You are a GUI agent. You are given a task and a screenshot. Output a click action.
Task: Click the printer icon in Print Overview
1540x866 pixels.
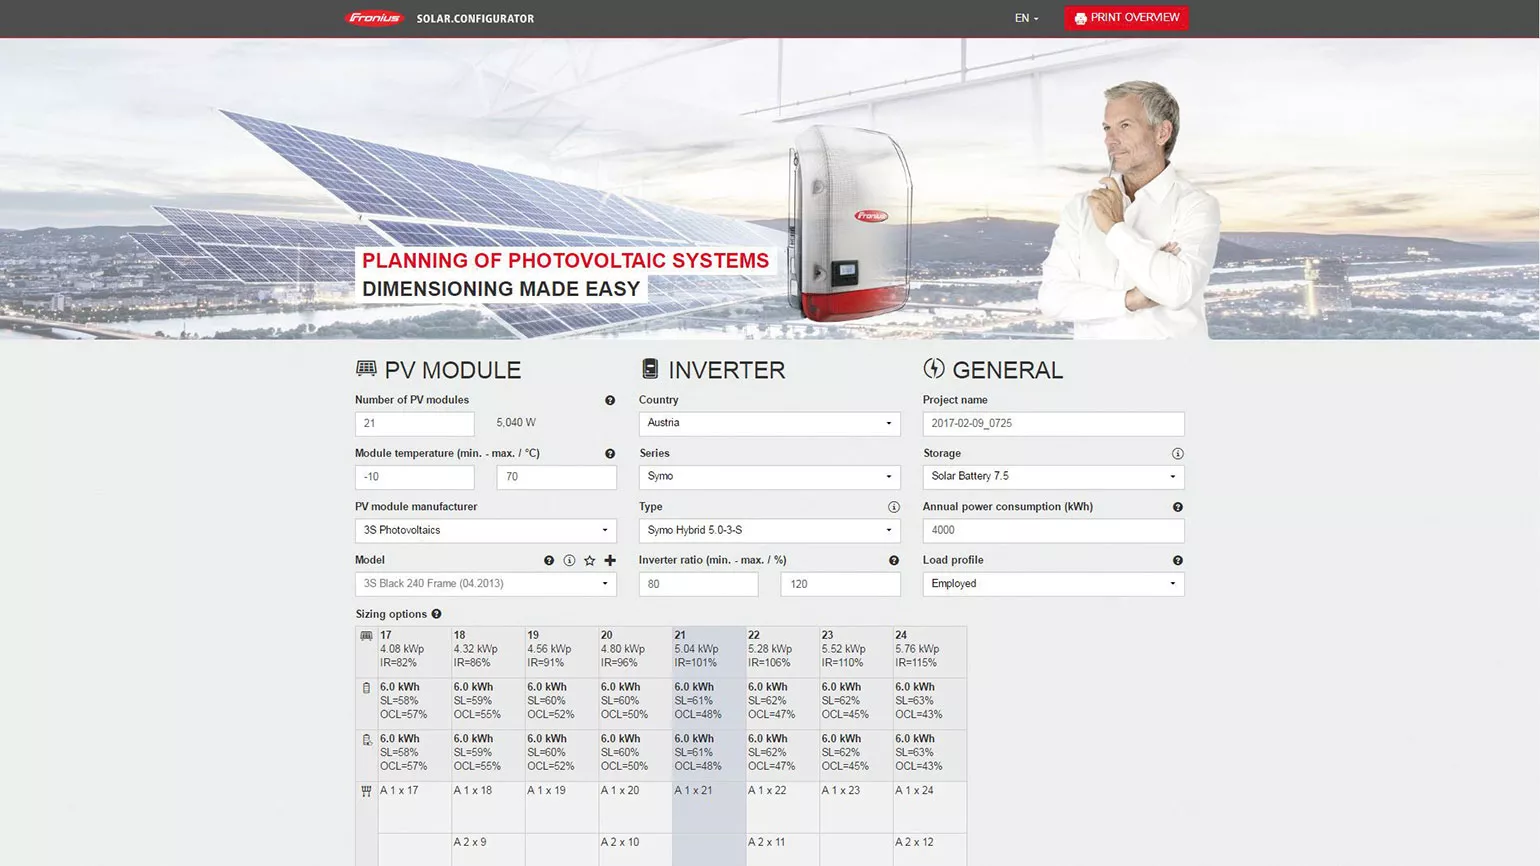pyautogui.click(x=1080, y=18)
